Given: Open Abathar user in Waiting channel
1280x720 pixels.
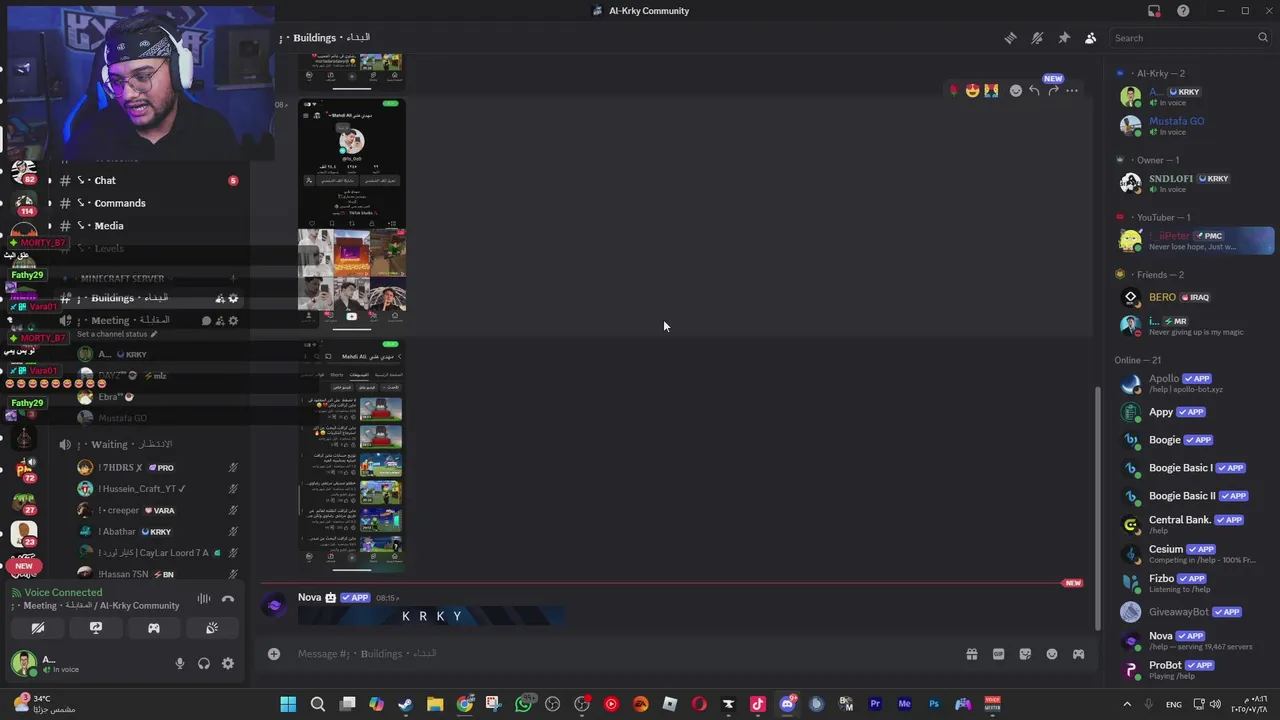Looking at the screenshot, I should coord(158,532).
